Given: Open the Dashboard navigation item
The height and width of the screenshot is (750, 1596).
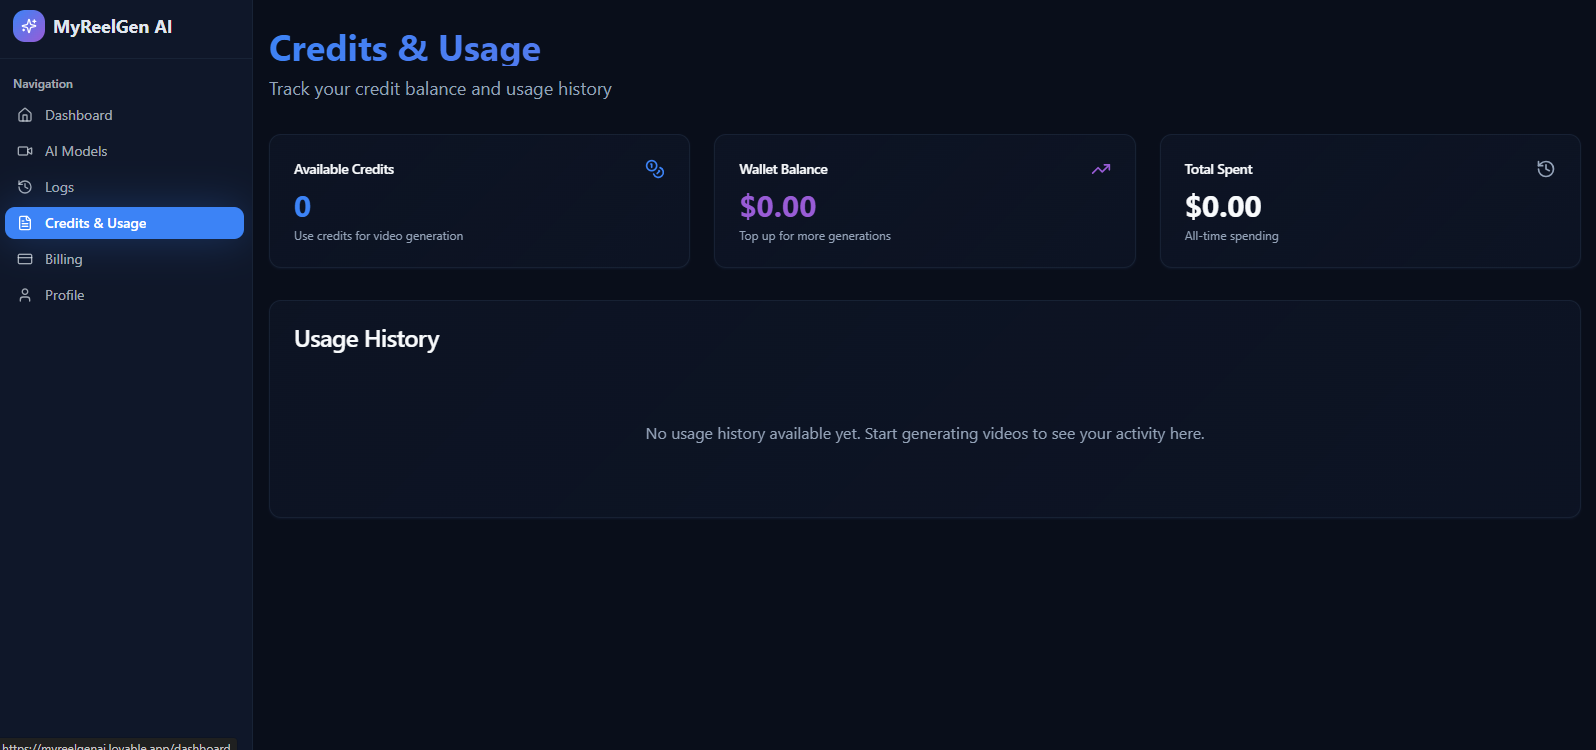Looking at the screenshot, I should click(x=78, y=115).
